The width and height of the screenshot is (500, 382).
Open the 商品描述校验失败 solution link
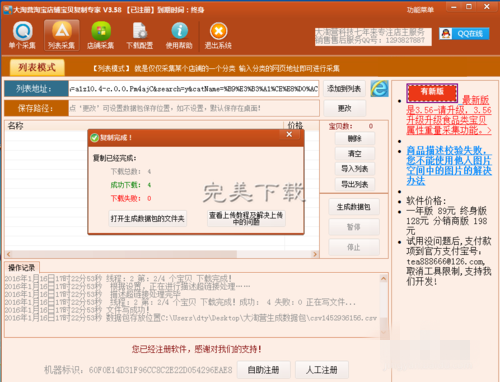[x=449, y=165]
